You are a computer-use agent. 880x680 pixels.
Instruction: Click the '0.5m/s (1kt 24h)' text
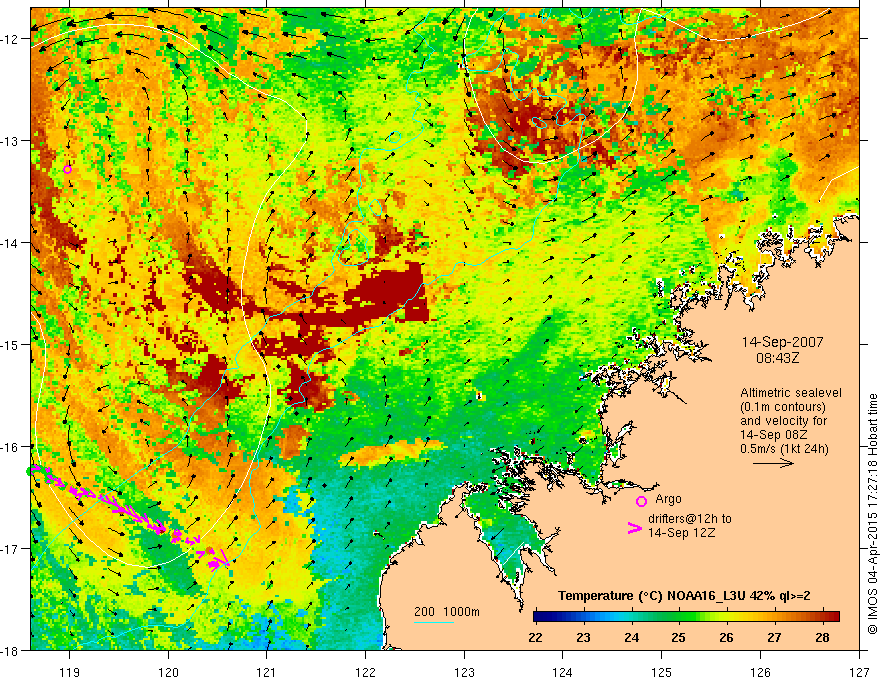click(784, 448)
